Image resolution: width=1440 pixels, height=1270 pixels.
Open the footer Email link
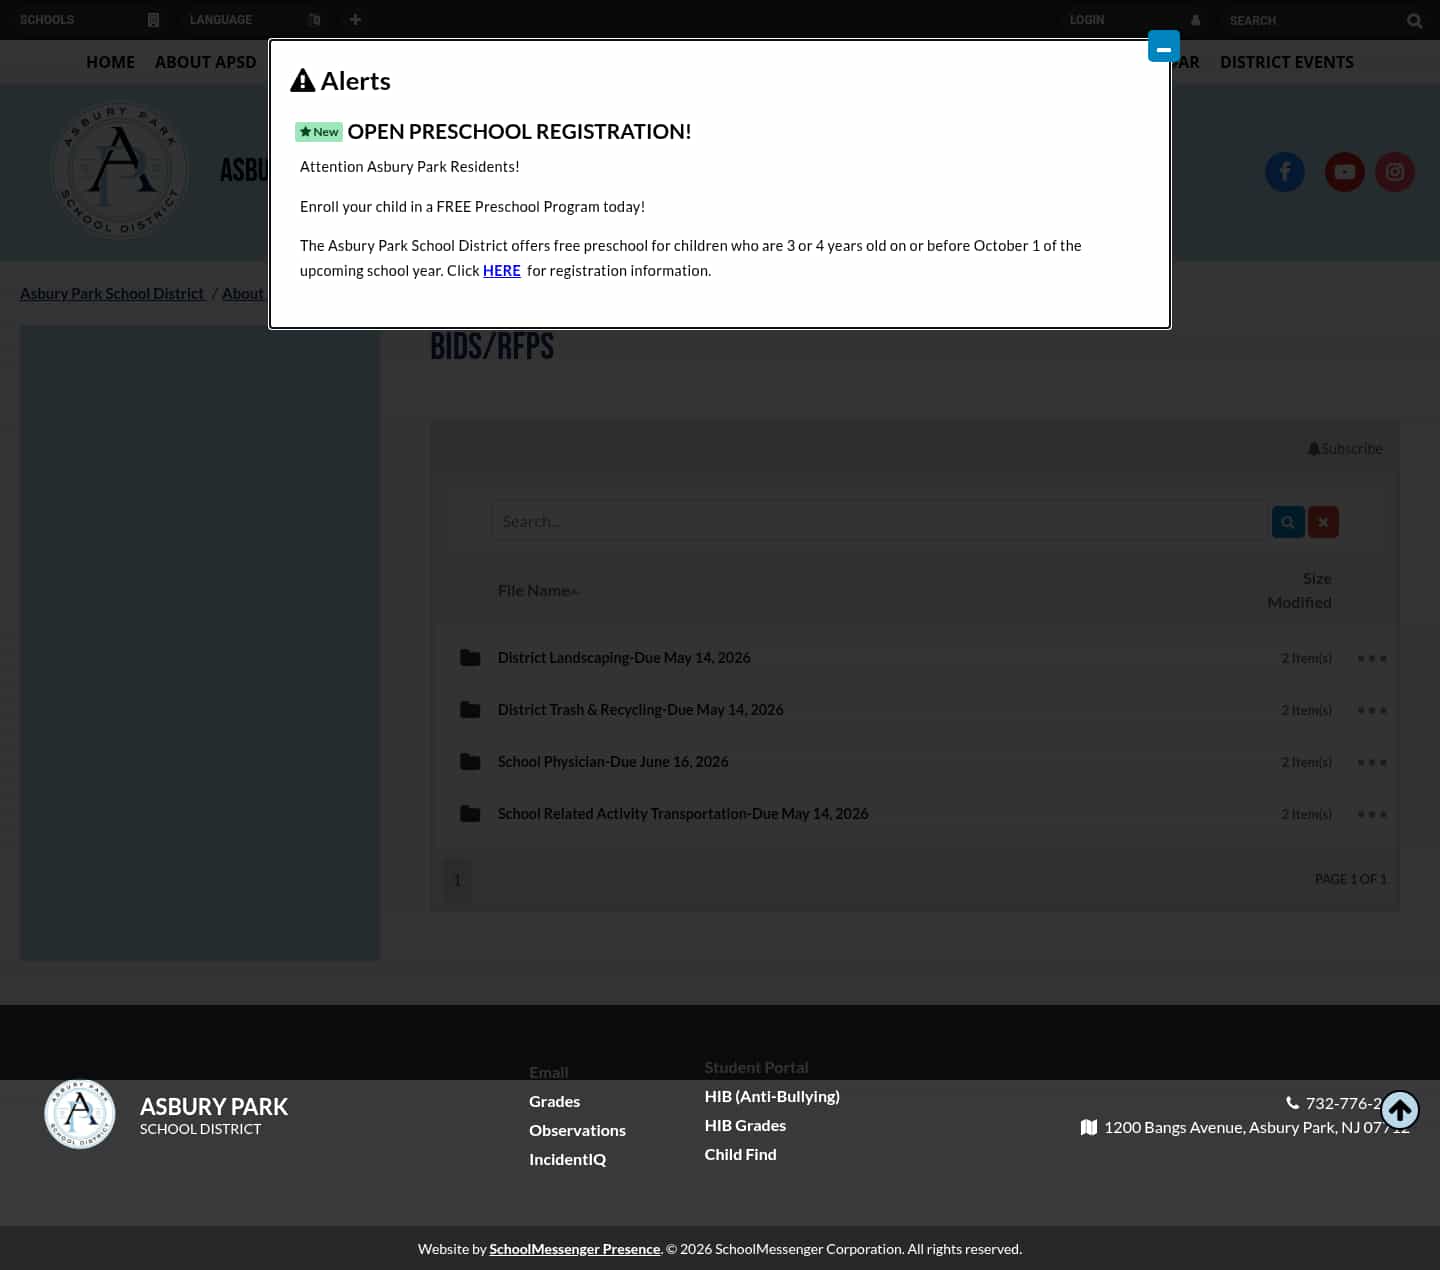pos(549,1072)
